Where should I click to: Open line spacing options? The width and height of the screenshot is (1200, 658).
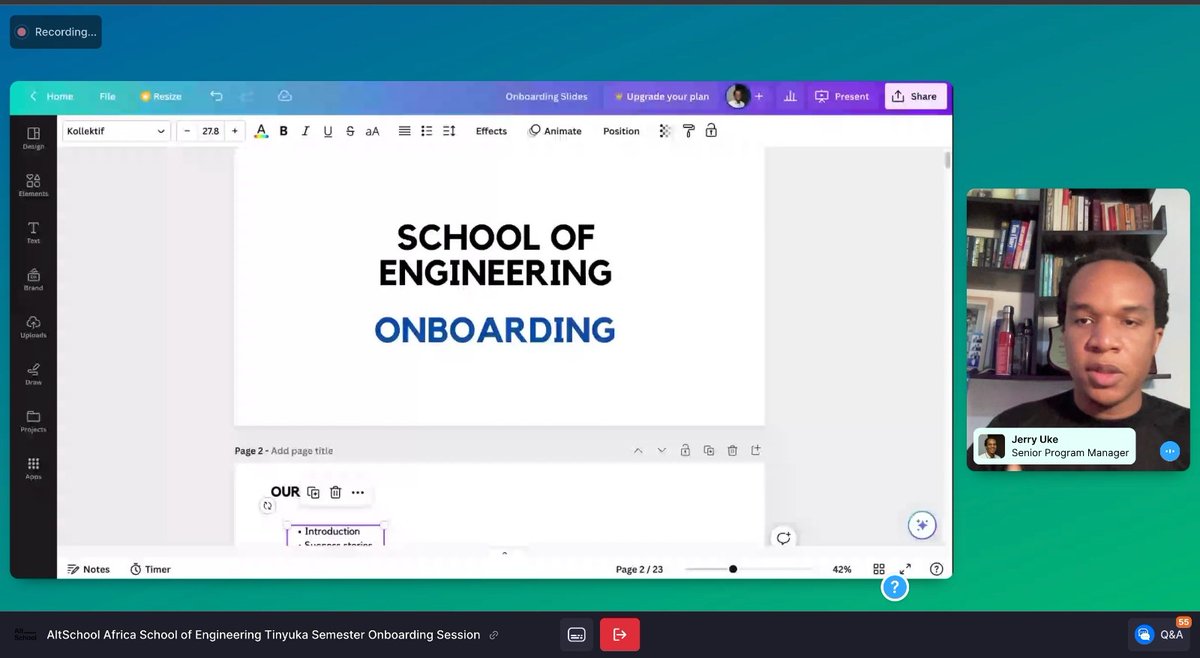pos(449,131)
